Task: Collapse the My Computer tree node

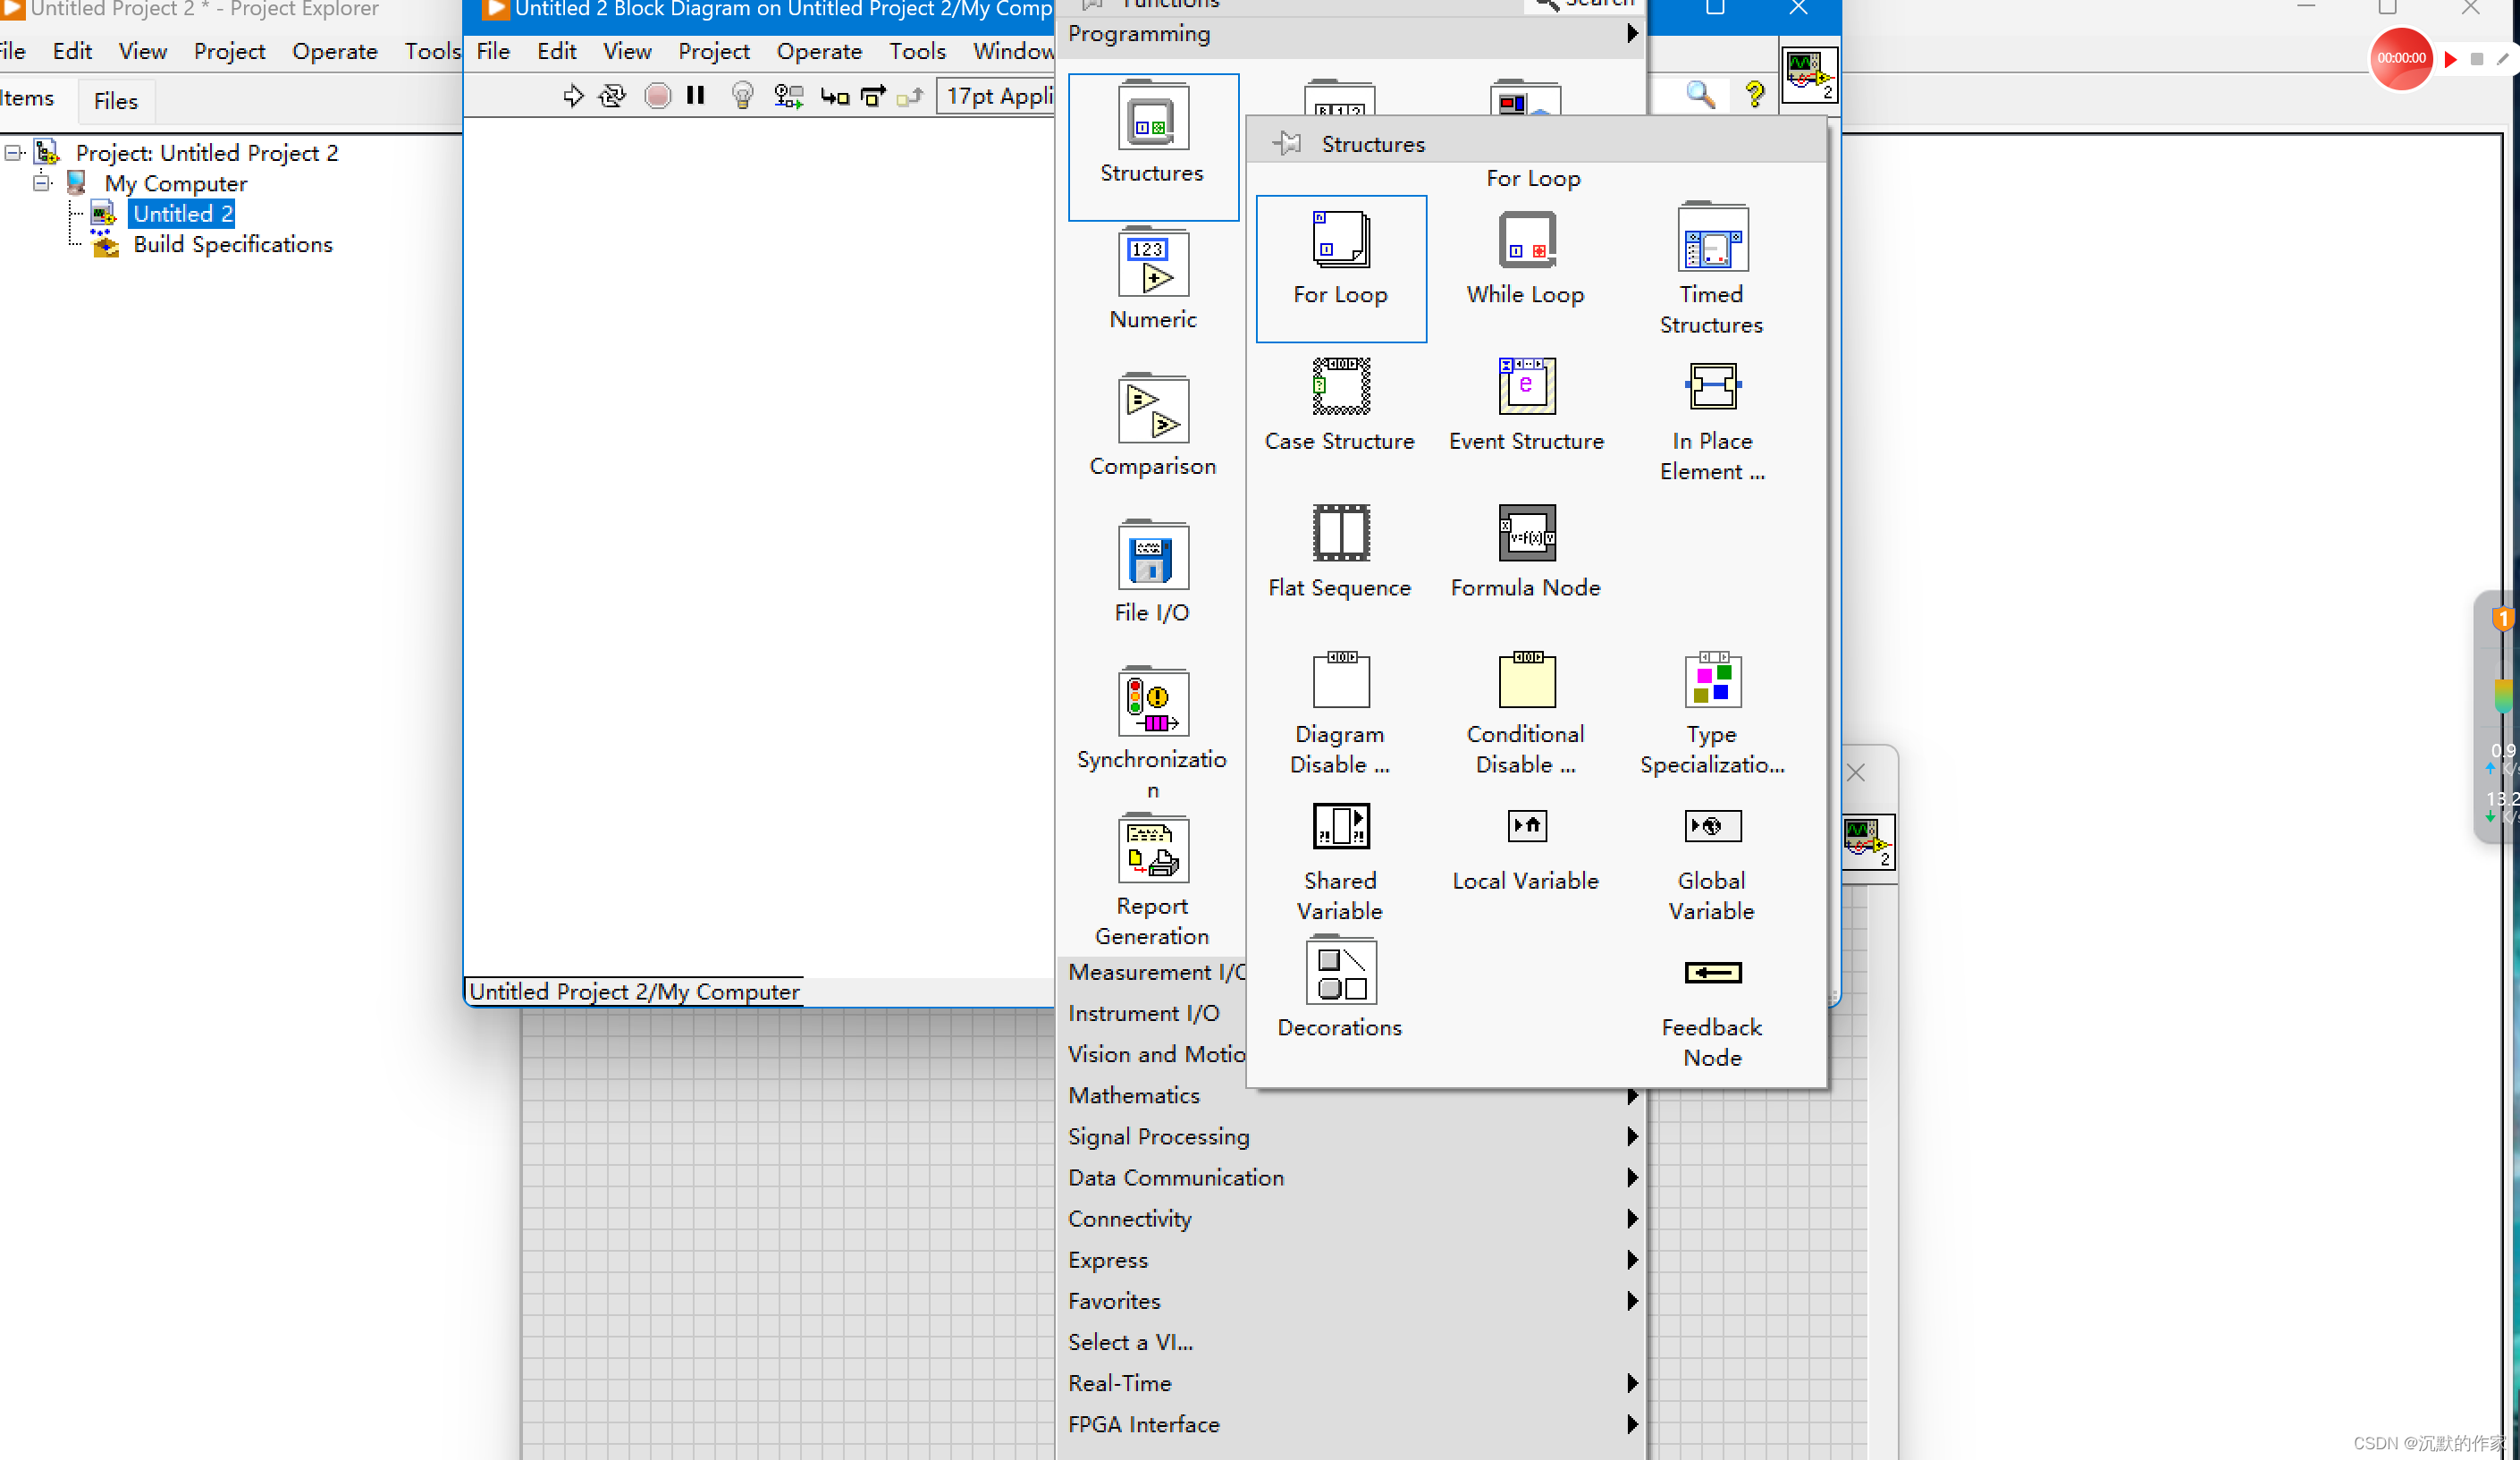Action: [42, 183]
